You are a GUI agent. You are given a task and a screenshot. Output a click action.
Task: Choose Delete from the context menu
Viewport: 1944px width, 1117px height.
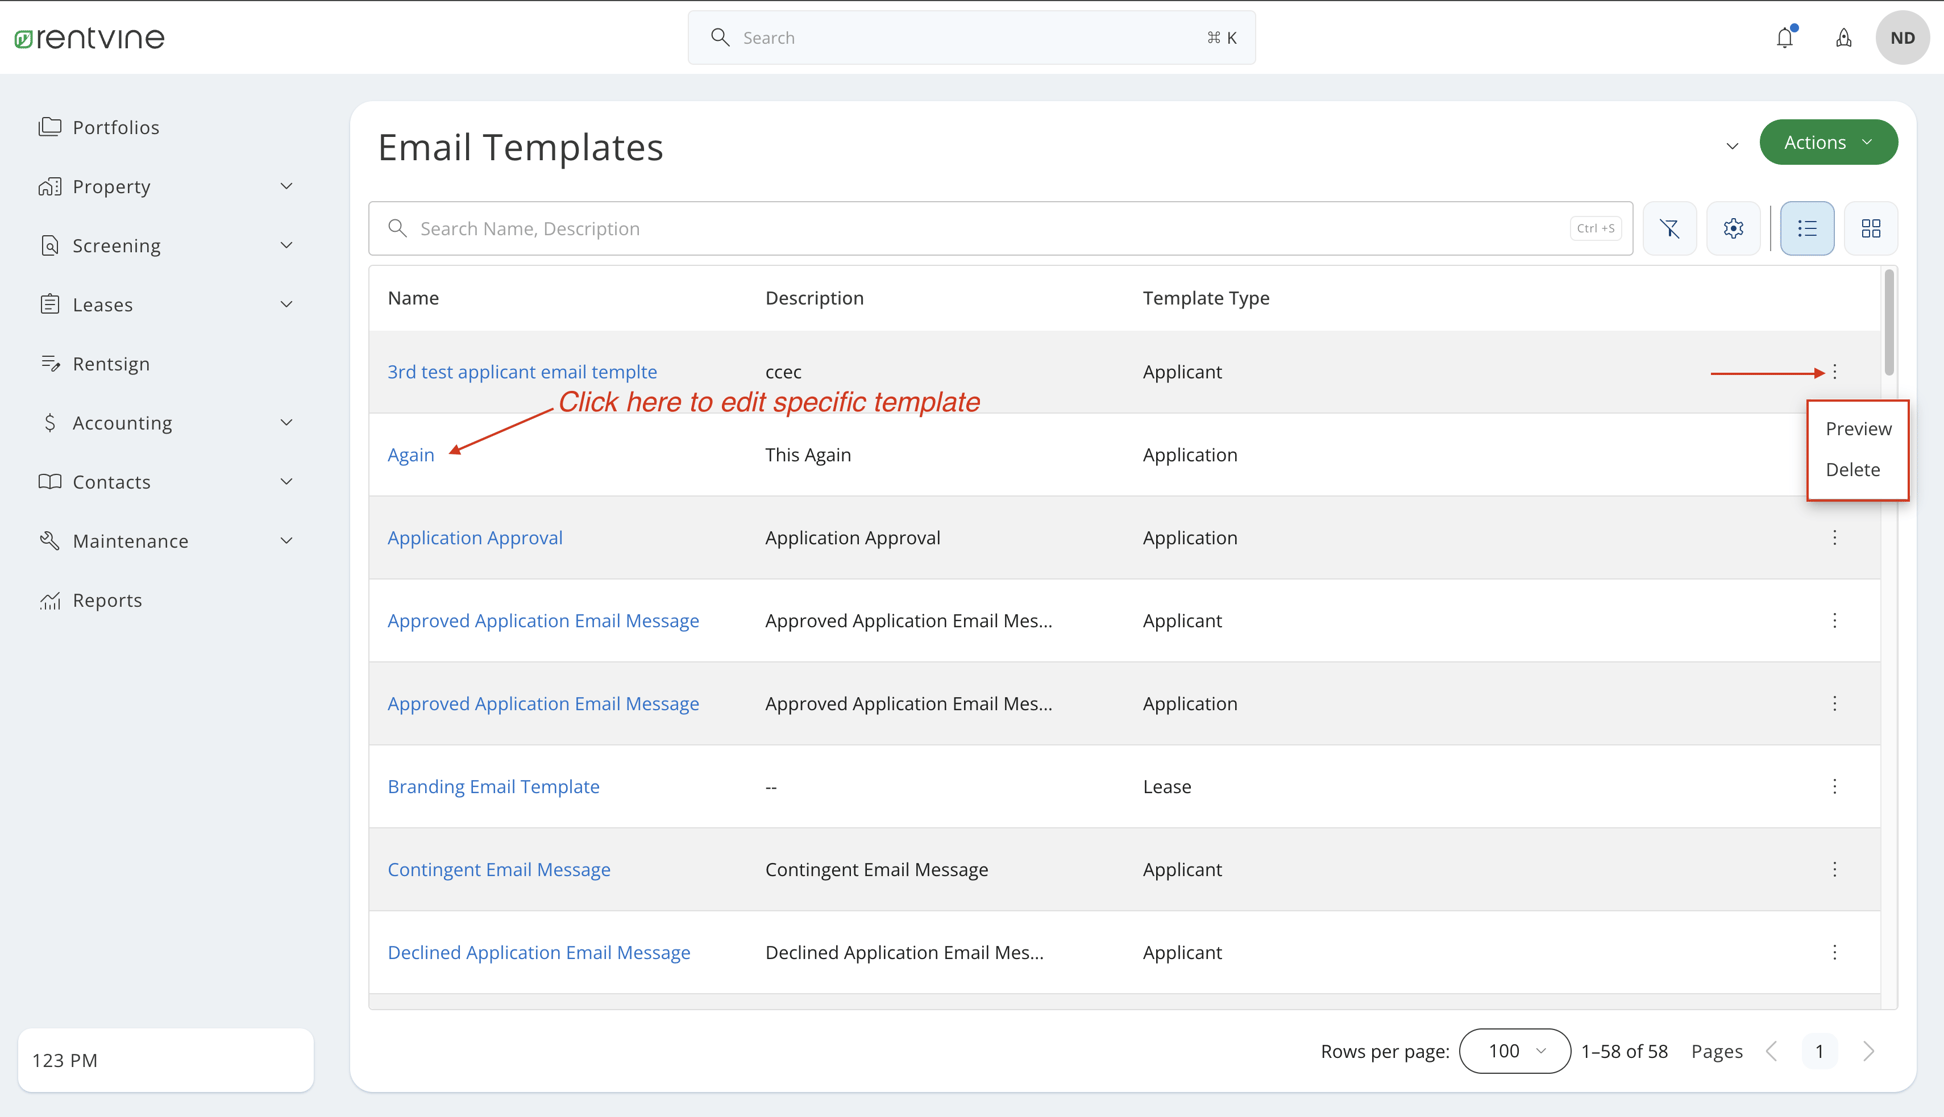(x=1852, y=470)
